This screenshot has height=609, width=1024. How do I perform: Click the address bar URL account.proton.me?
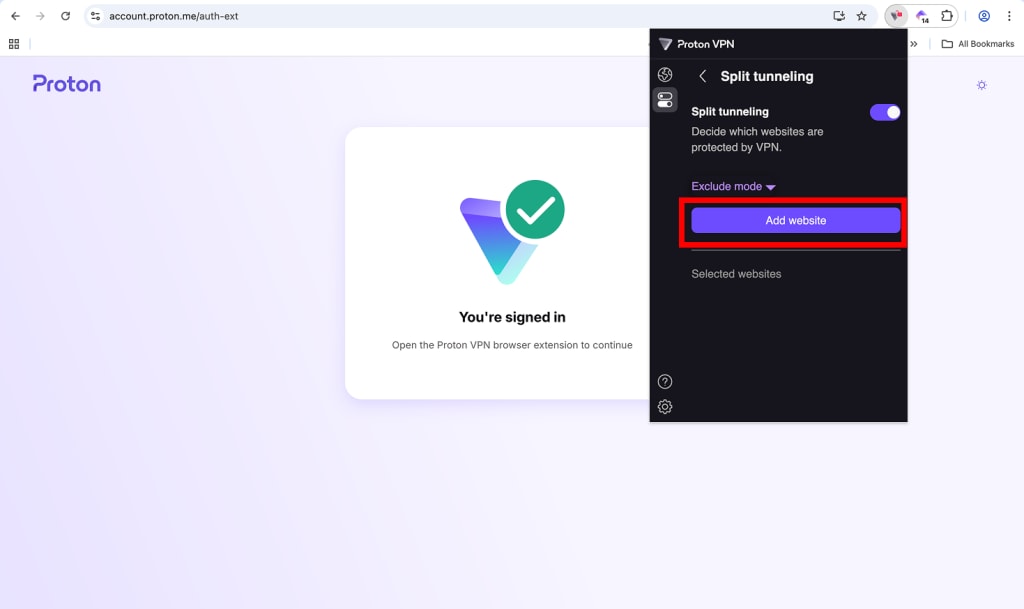(174, 16)
